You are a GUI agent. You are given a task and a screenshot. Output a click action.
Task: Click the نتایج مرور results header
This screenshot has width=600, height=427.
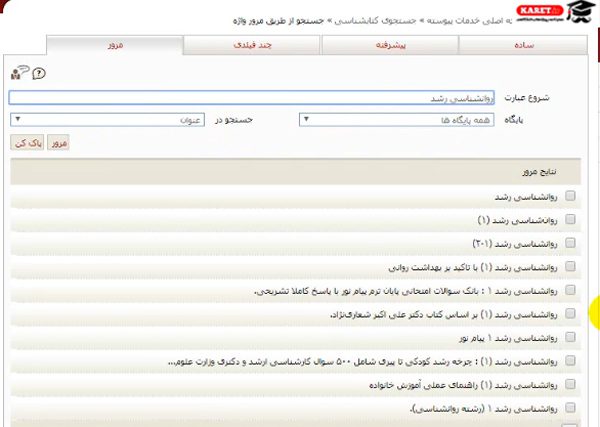click(x=295, y=172)
